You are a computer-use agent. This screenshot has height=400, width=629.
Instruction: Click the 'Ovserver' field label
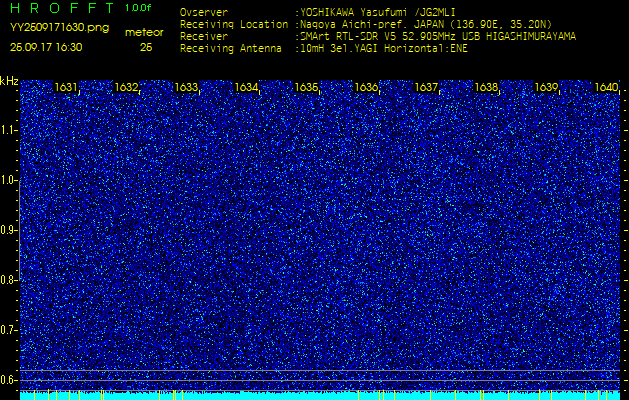204,12
